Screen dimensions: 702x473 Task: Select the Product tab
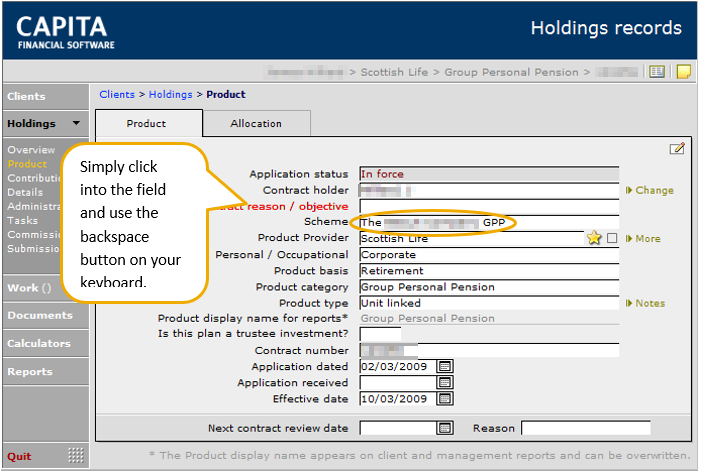coord(146,124)
